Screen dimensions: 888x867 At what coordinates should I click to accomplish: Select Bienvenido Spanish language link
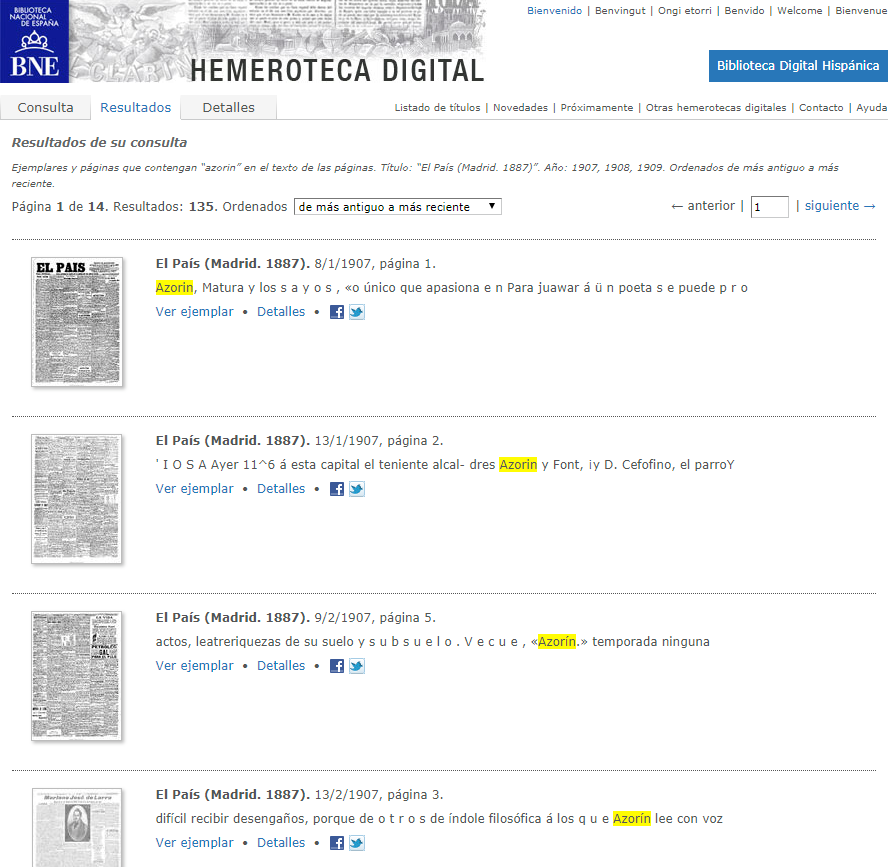click(x=554, y=11)
